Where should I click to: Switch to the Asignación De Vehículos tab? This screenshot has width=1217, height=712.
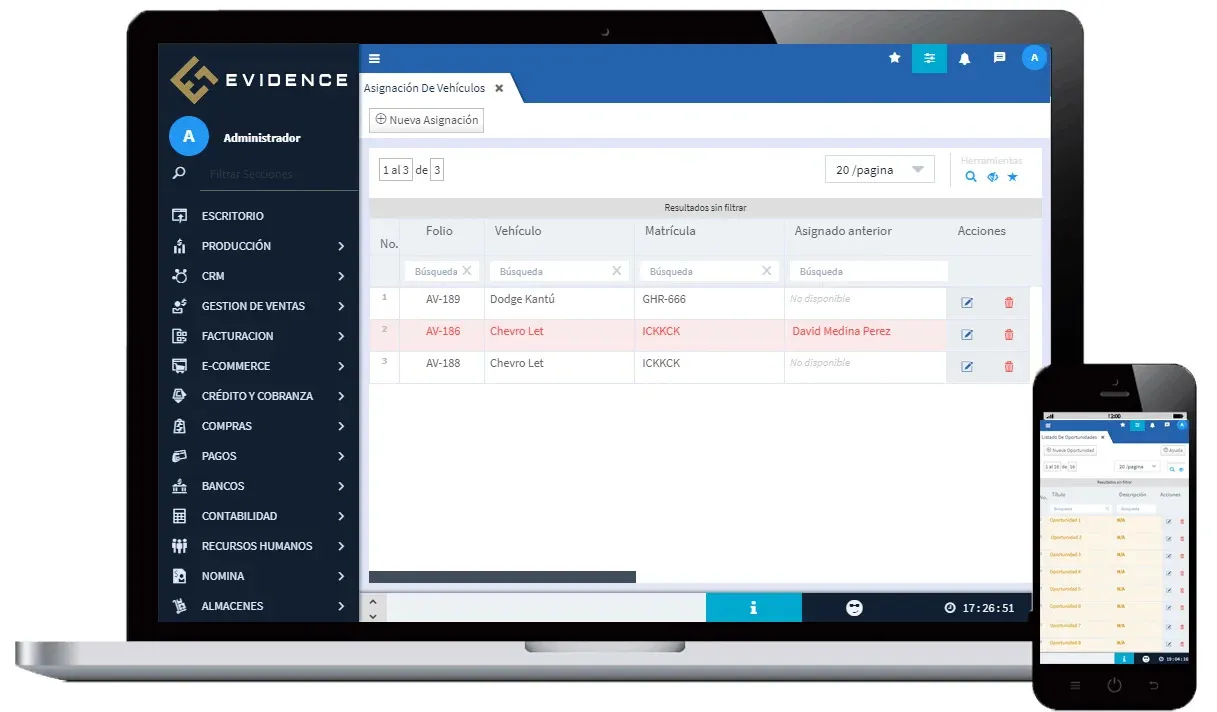(x=424, y=87)
